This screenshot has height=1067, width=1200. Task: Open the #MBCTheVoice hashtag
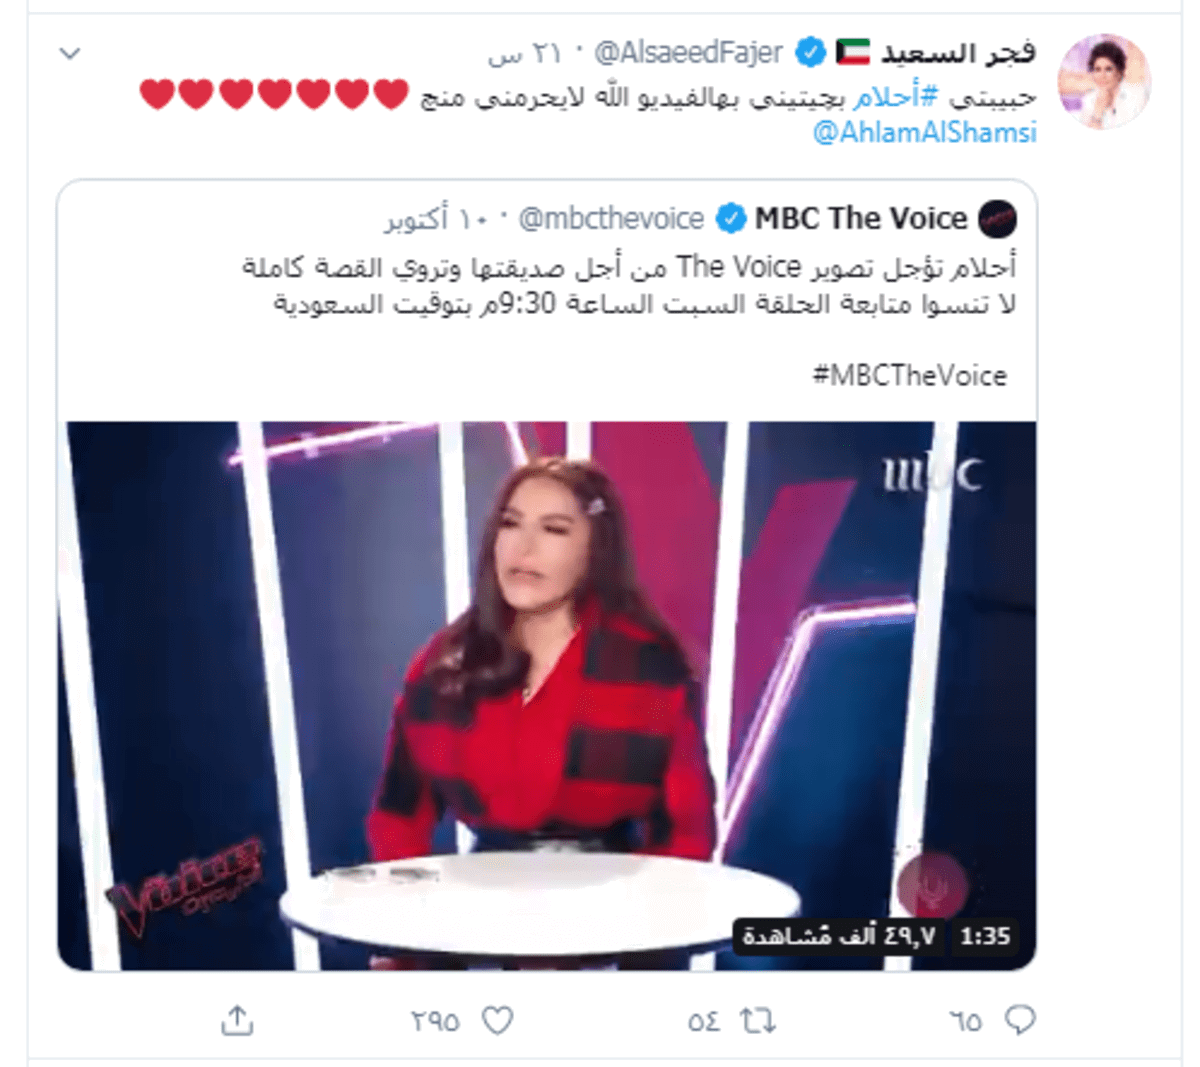(910, 376)
